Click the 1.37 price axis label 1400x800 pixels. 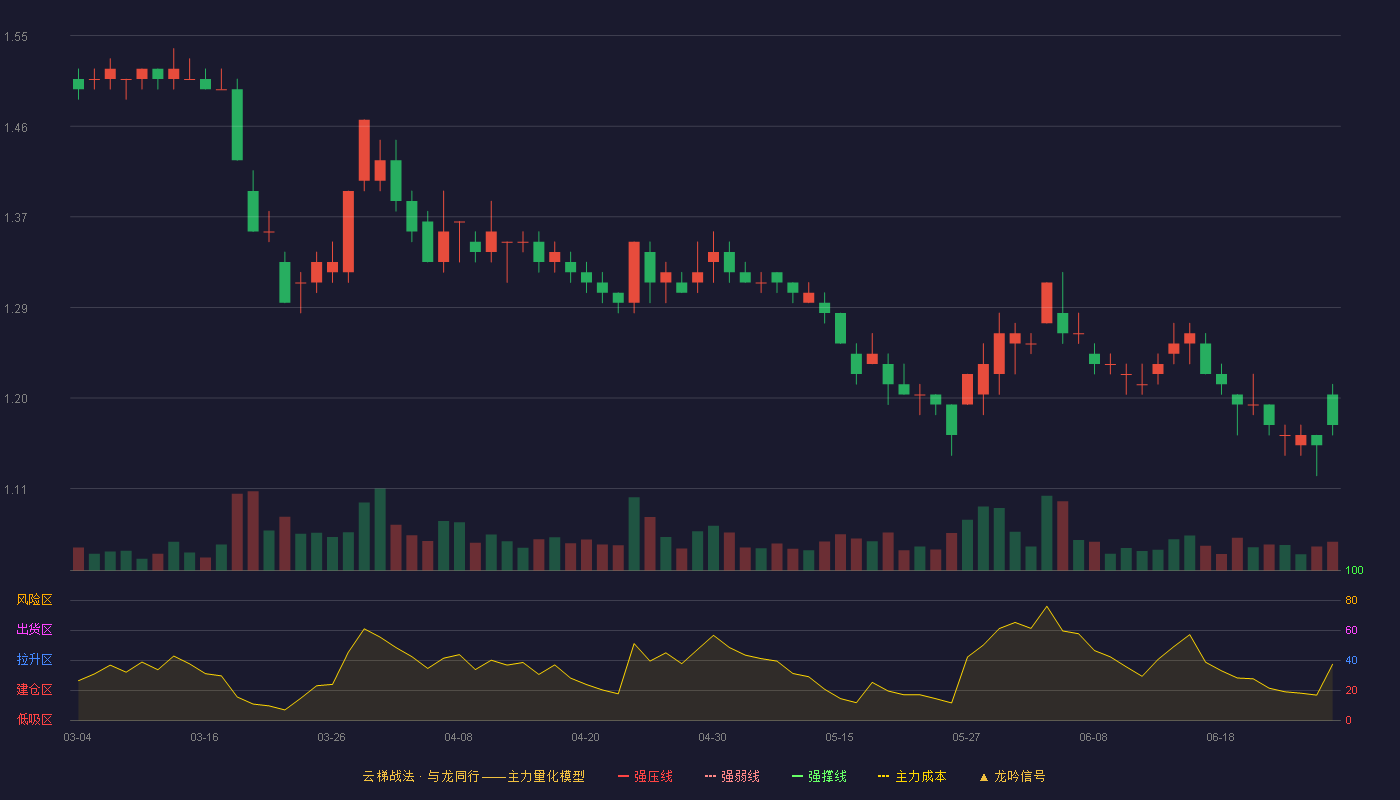[16, 218]
